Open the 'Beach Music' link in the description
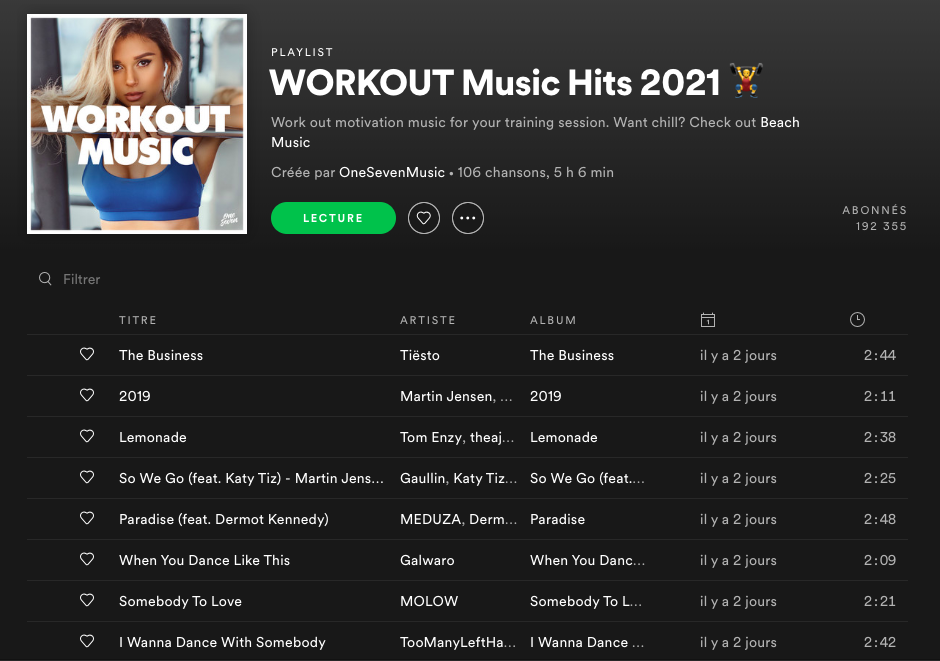 [780, 122]
